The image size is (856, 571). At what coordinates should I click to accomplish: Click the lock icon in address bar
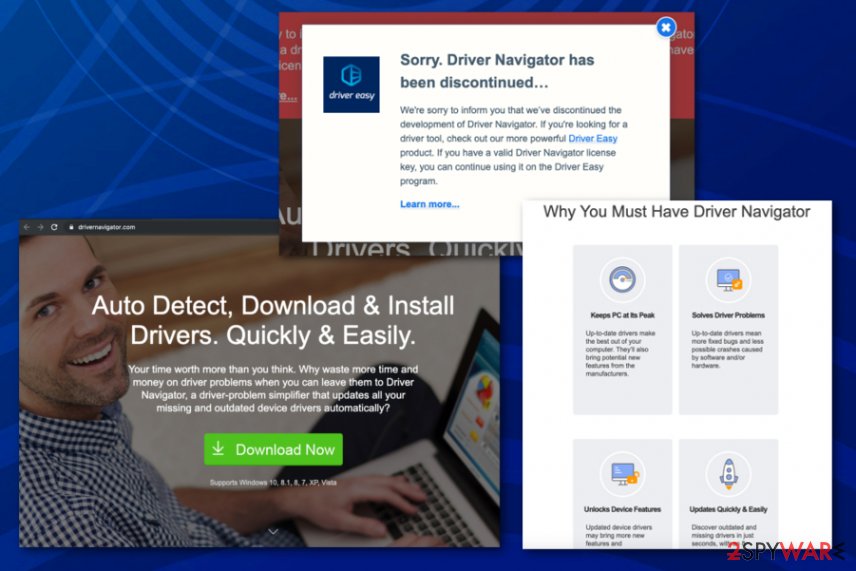tap(71, 227)
